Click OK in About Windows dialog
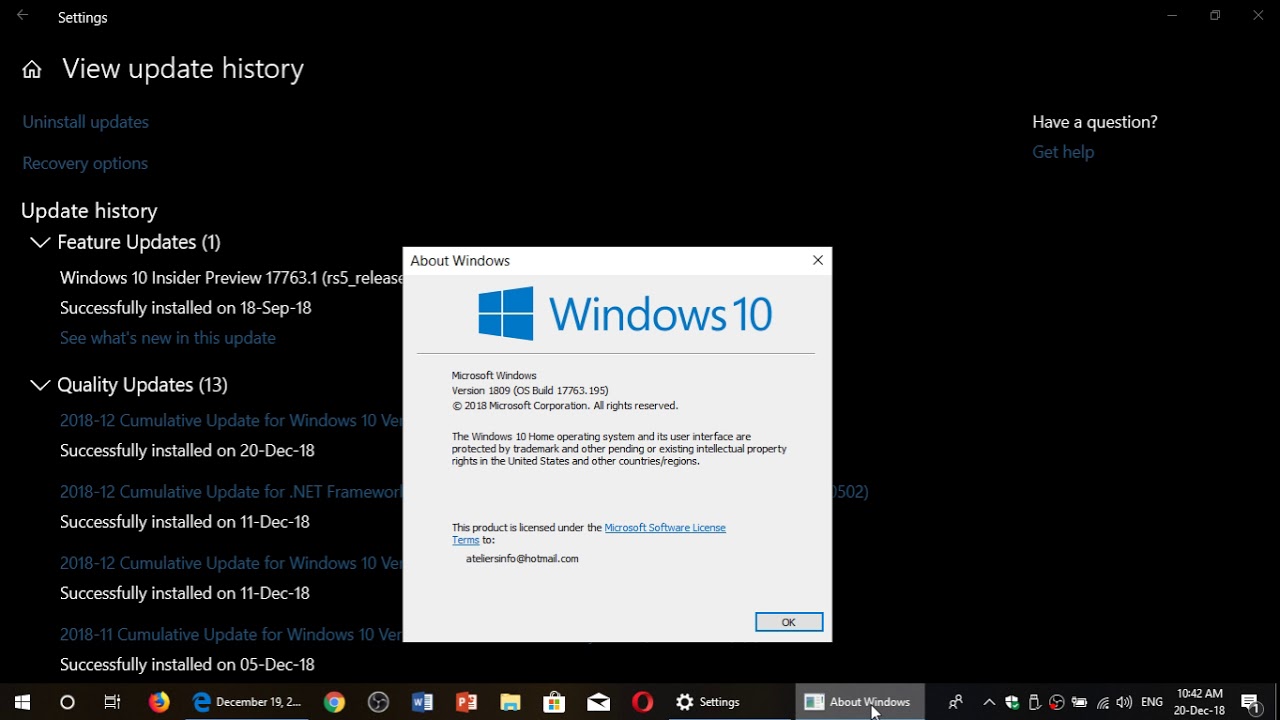Viewport: 1280px width, 720px height. pos(789,622)
